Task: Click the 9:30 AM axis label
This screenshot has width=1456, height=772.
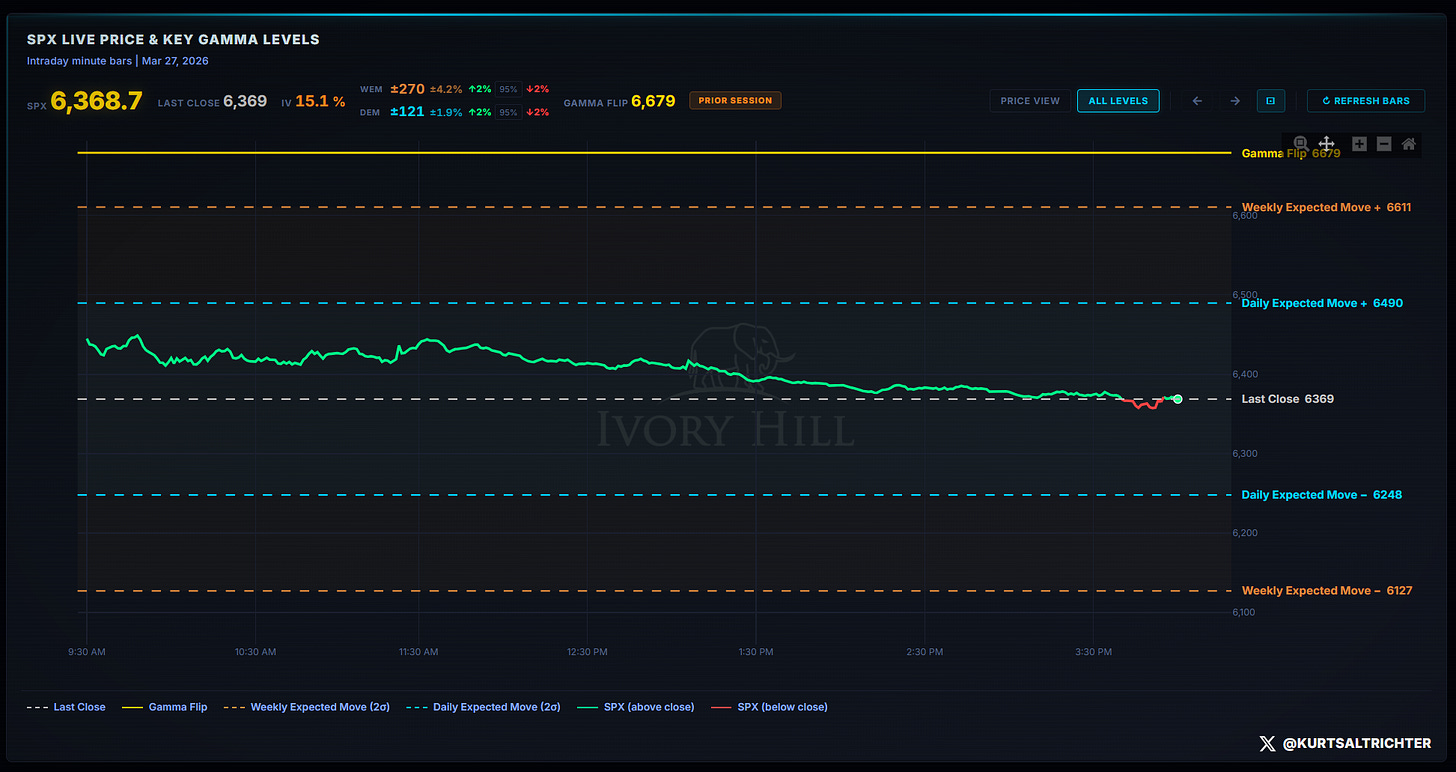Action: (87, 652)
